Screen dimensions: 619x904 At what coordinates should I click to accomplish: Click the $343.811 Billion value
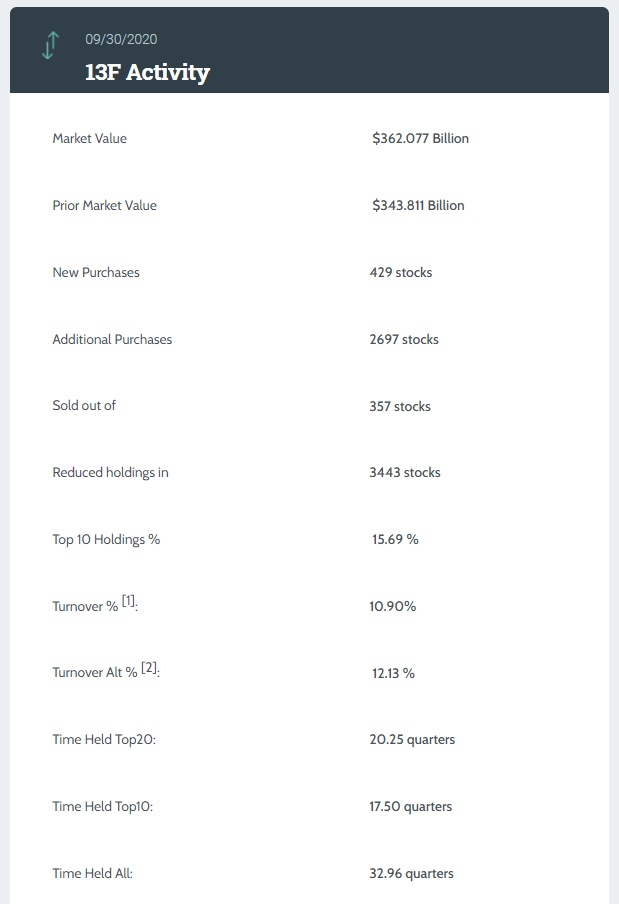[x=418, y=206]
